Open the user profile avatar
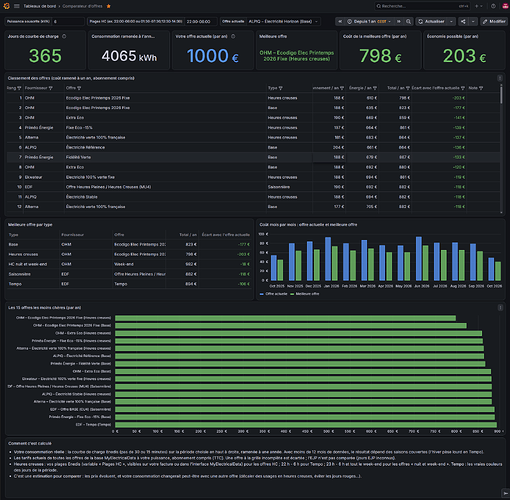 504,6
